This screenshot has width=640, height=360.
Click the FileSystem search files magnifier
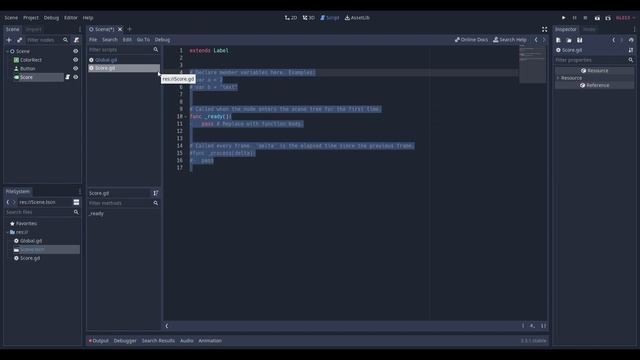(76, 212)
